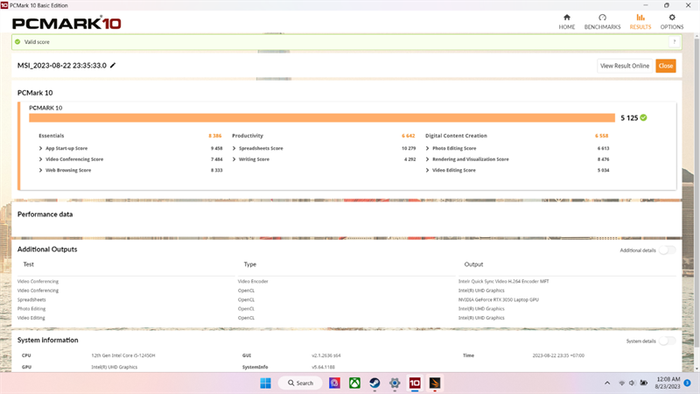Toggle Additional details switch
Viewport: 700px width, 394px height.
point(667,250)
